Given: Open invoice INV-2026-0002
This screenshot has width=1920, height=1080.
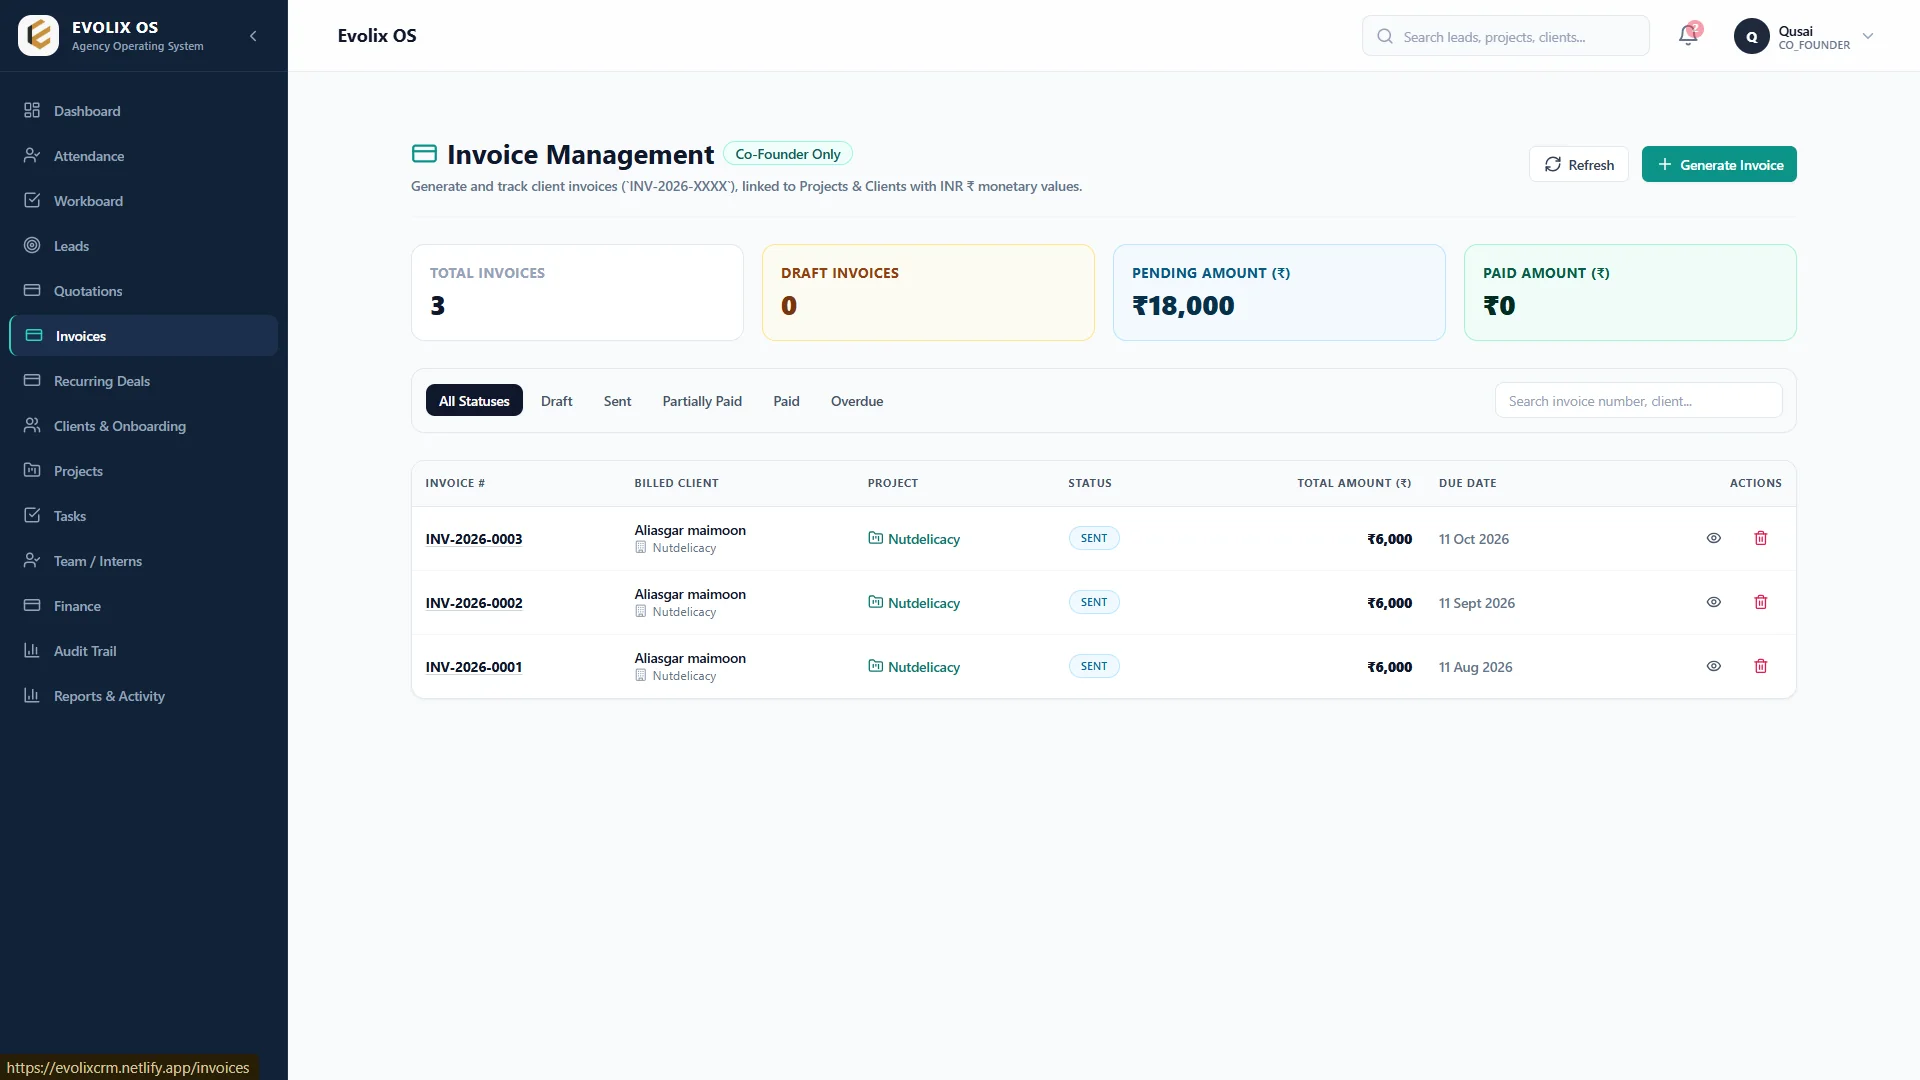Looking at the screenshot, I should pos(474,603).
